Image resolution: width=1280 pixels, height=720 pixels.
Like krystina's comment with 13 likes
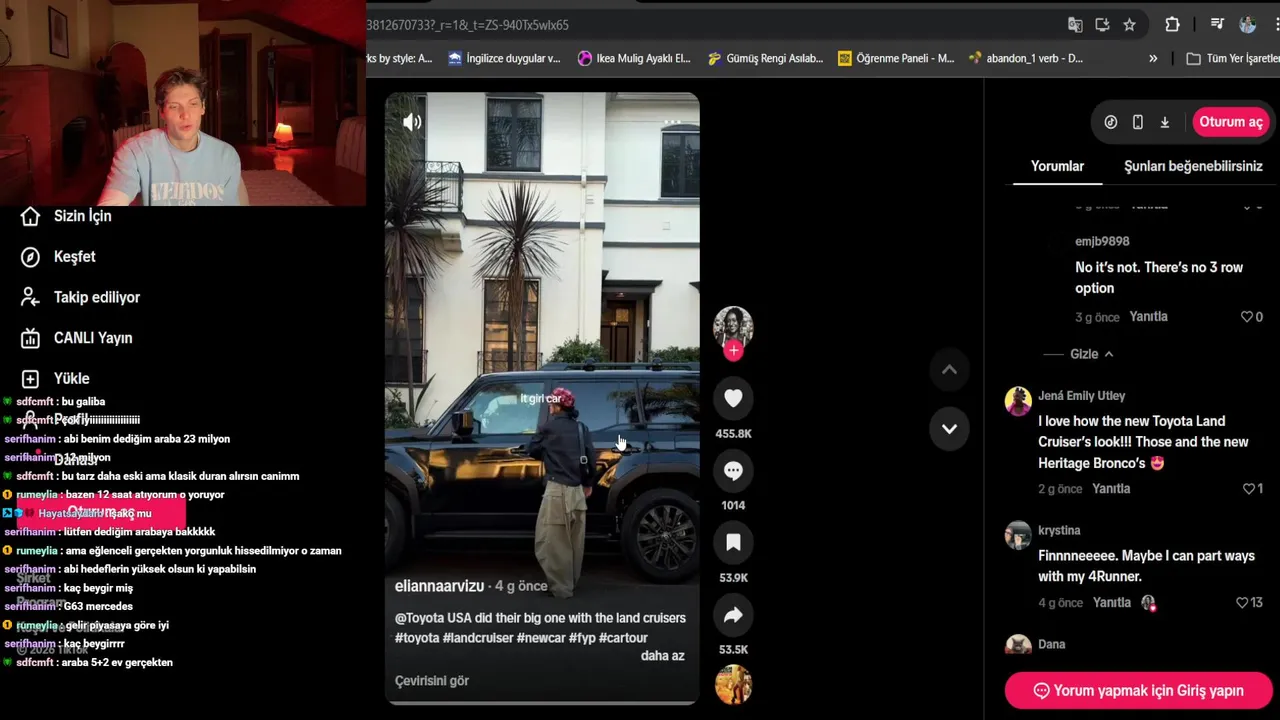tap(1242, 603)
